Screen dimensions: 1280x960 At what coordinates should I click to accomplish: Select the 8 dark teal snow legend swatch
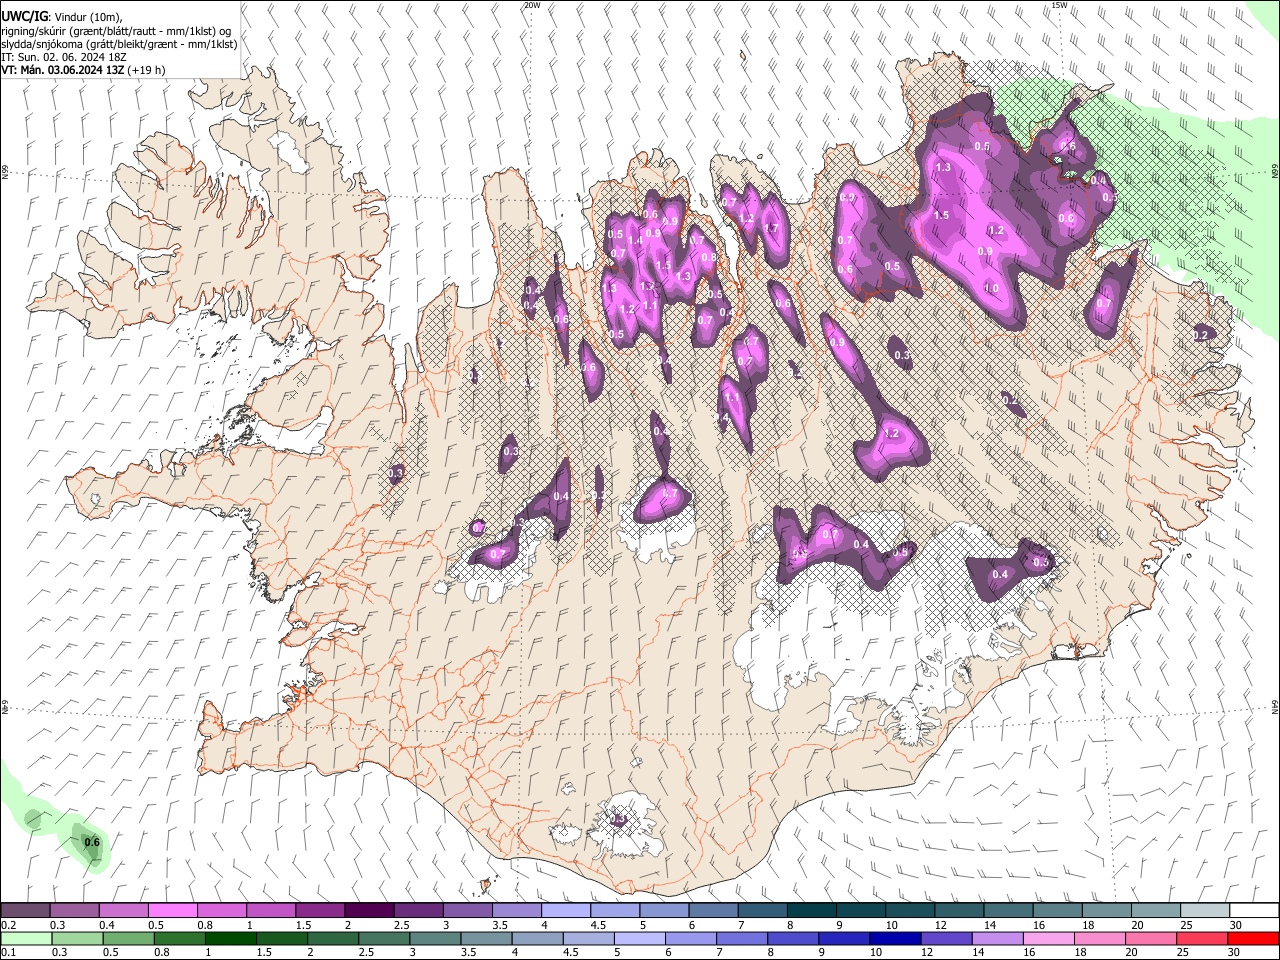[811, 911]
